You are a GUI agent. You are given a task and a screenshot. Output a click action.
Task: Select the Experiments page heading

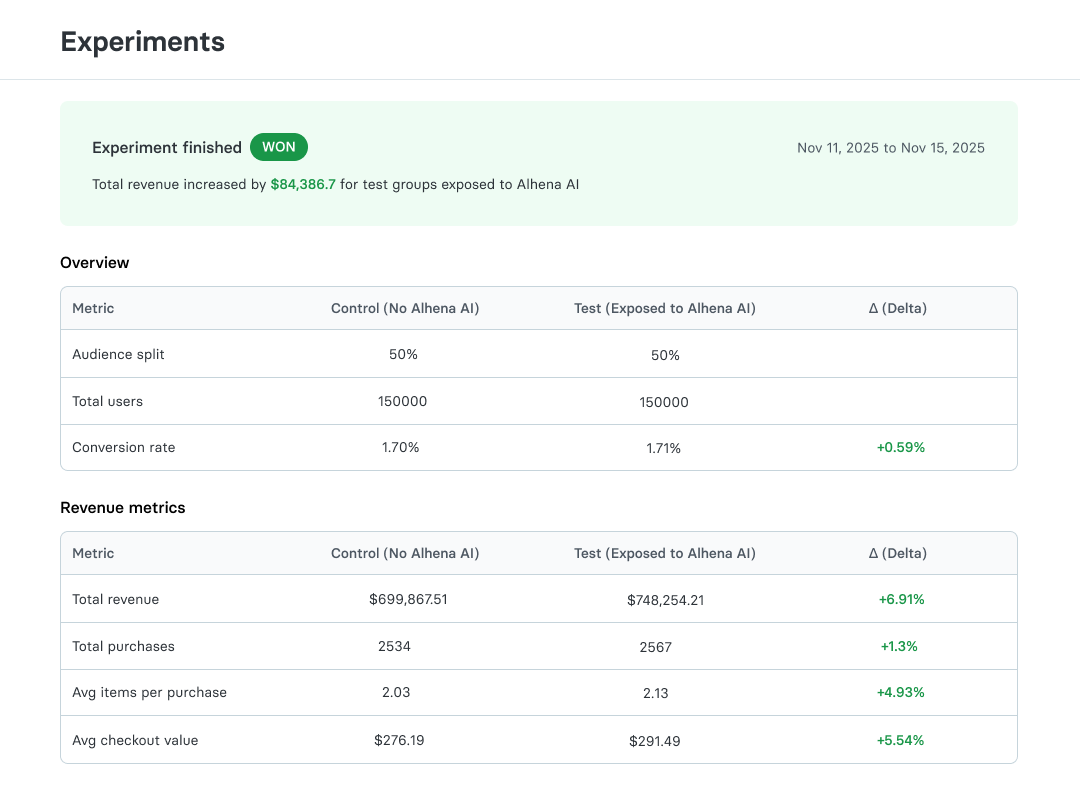(142, 41)
